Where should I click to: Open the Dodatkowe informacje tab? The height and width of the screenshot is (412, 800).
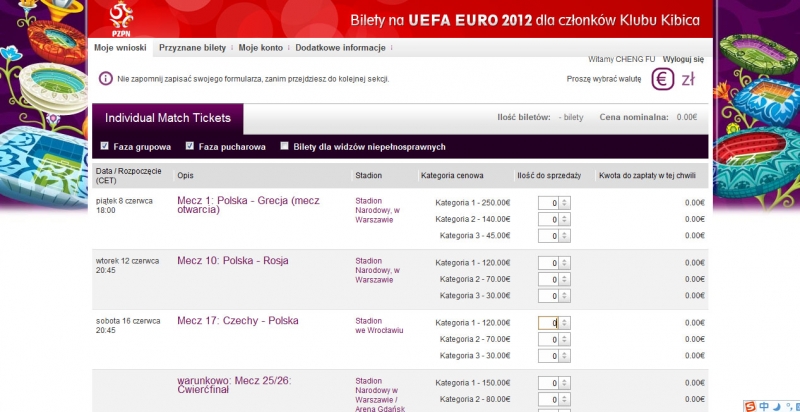[340, 48]
